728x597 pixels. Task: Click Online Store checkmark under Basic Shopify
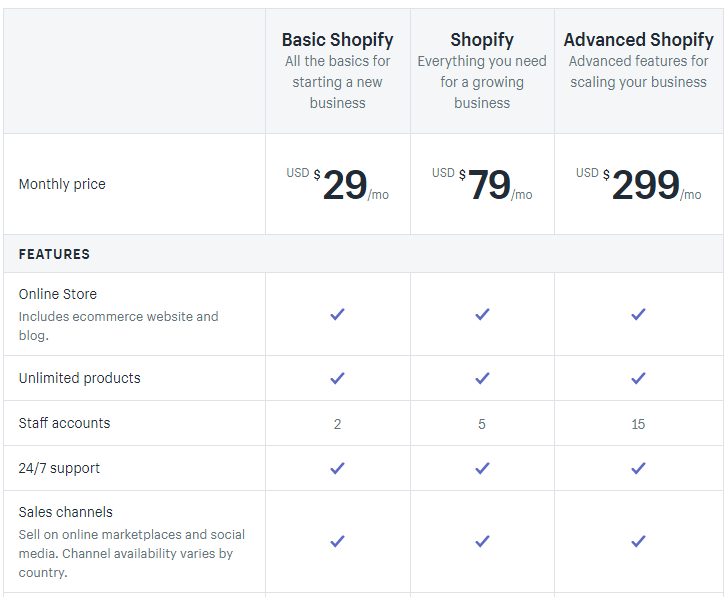point(337,314)
